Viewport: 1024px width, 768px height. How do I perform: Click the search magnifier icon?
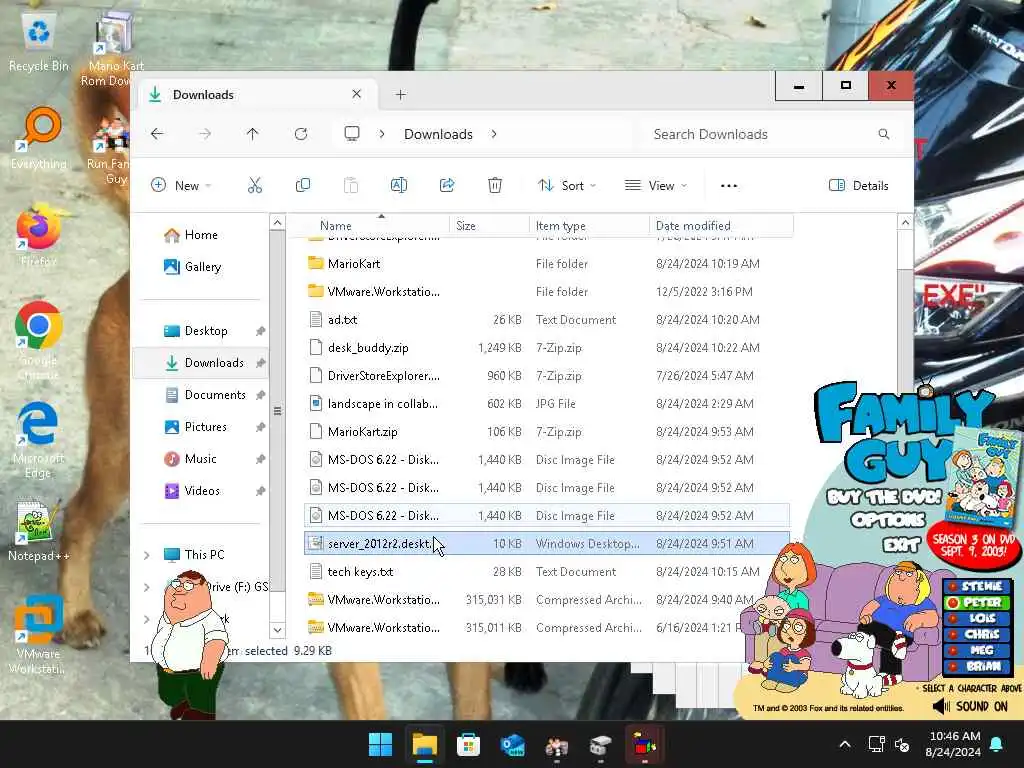coord(884,134)
